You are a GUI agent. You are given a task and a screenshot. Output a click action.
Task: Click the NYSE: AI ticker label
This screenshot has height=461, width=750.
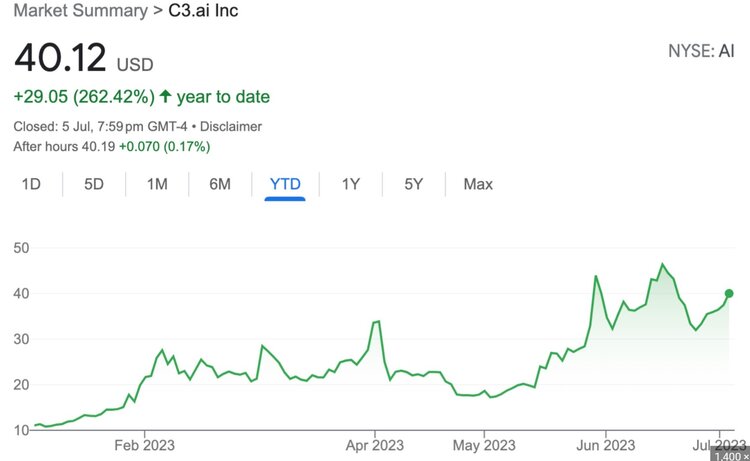click(x=701, y=51)
